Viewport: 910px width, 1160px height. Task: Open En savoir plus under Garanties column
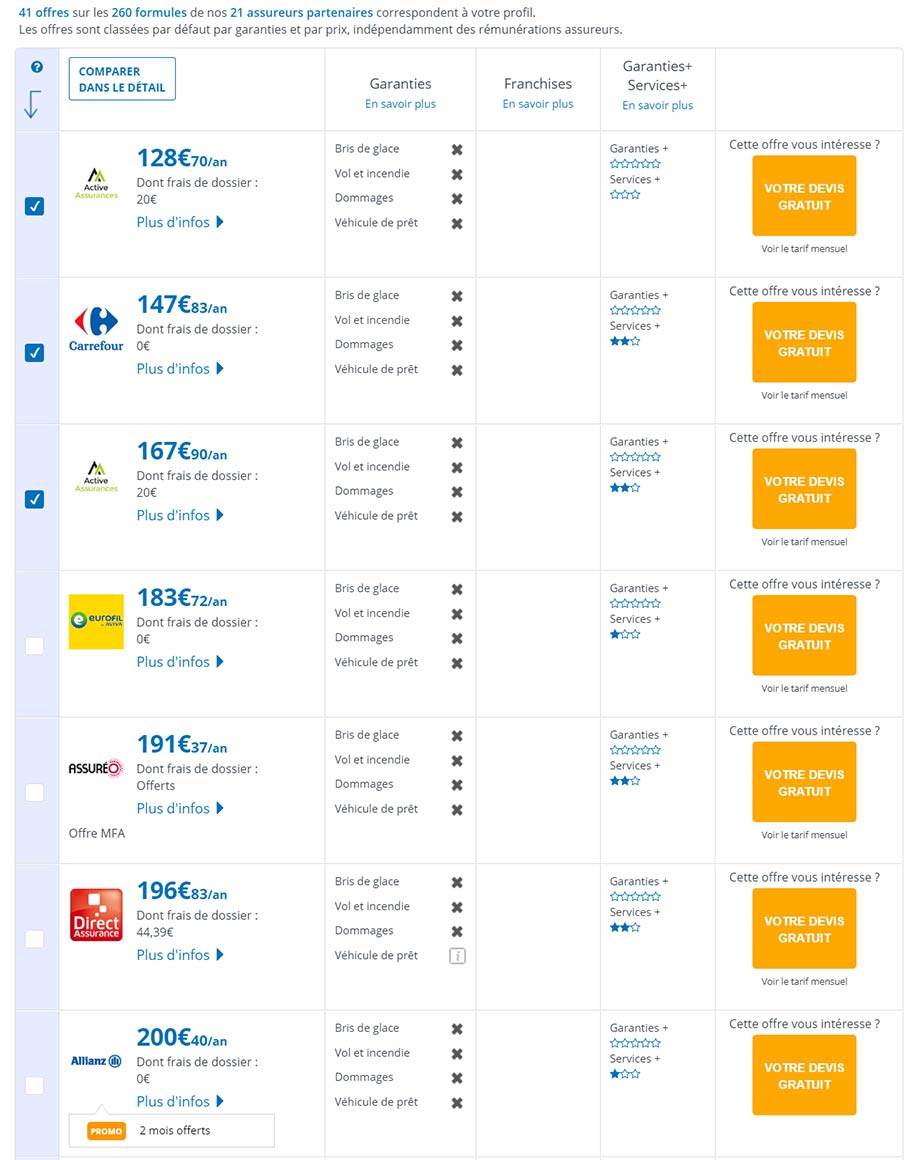pyautogui.click(x=399, y=103)
